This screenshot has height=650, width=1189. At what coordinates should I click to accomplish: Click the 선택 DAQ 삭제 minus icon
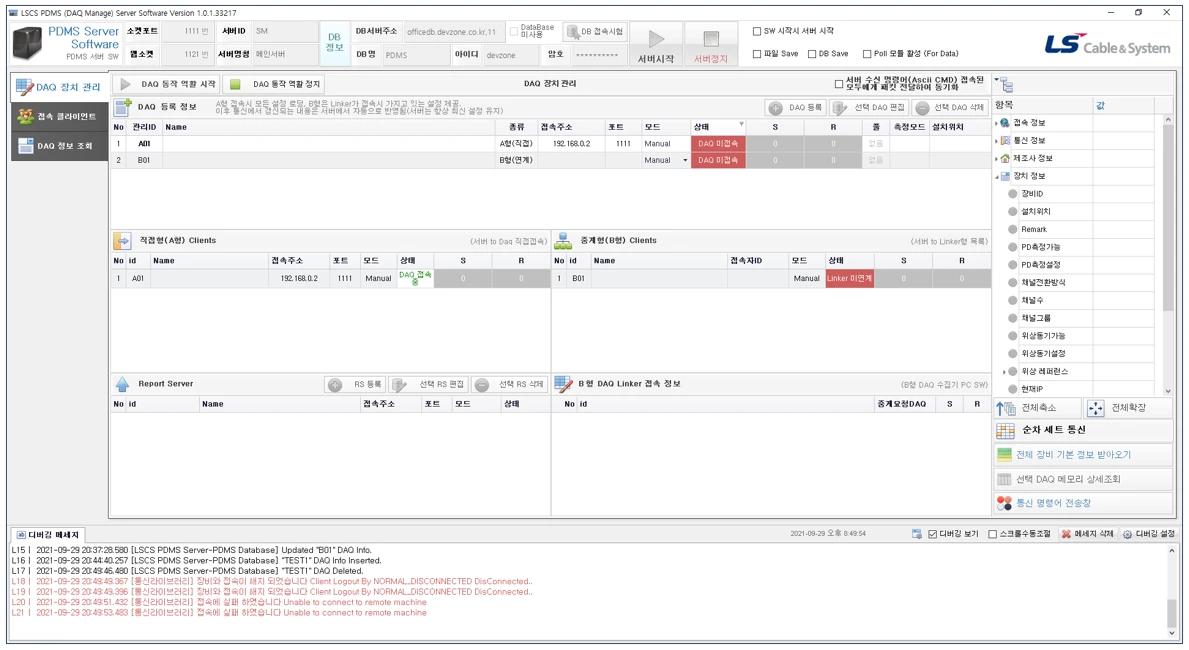(922, 108)
